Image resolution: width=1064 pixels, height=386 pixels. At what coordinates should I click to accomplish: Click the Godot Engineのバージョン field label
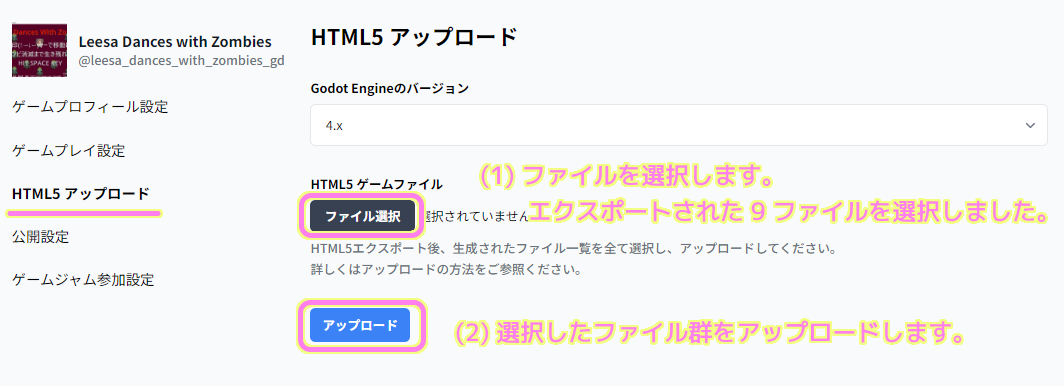tap(390, 88)
